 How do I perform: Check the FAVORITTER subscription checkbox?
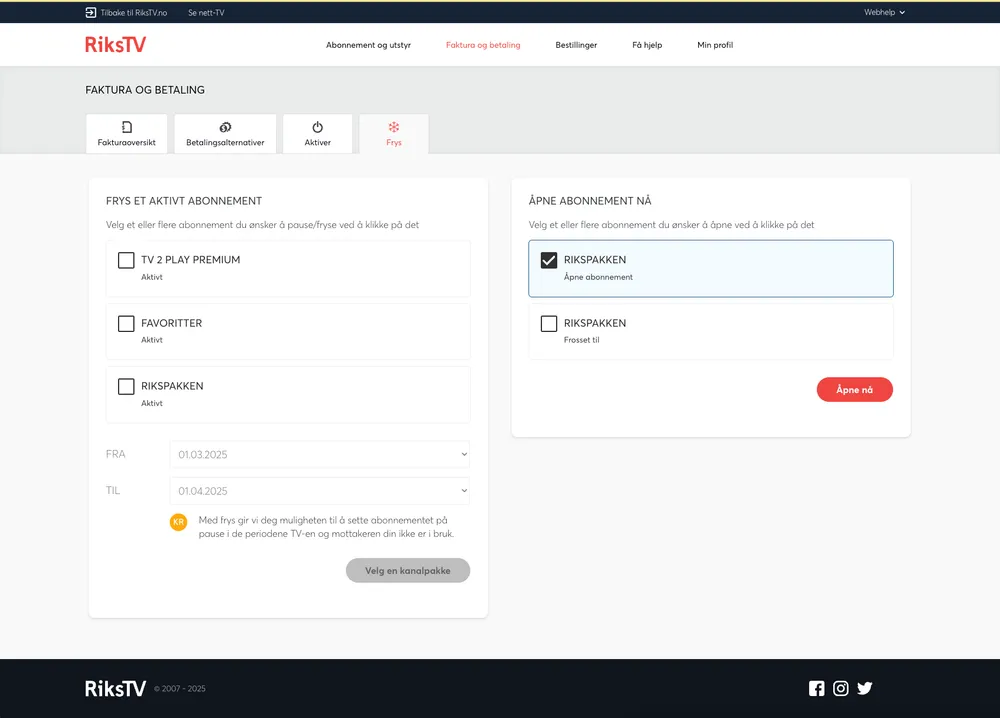pos(126,324)
